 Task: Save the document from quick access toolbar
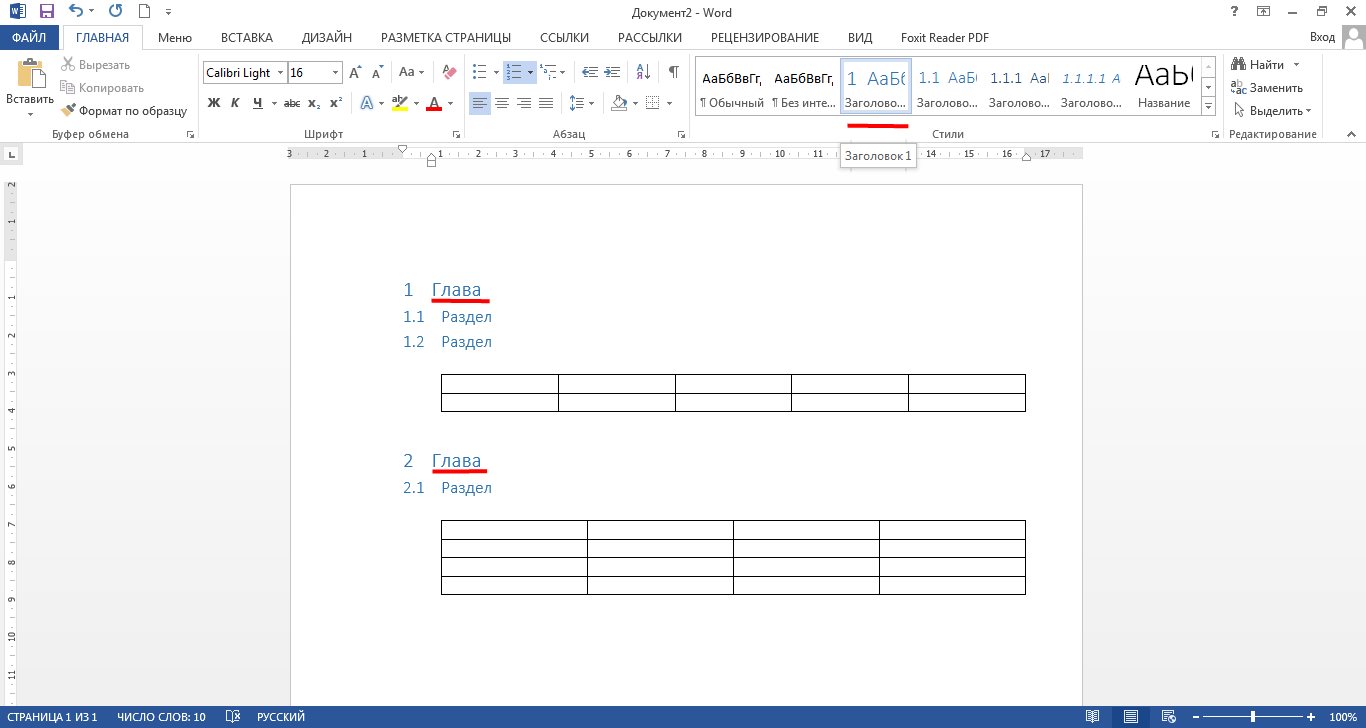(x=45, y=12)
